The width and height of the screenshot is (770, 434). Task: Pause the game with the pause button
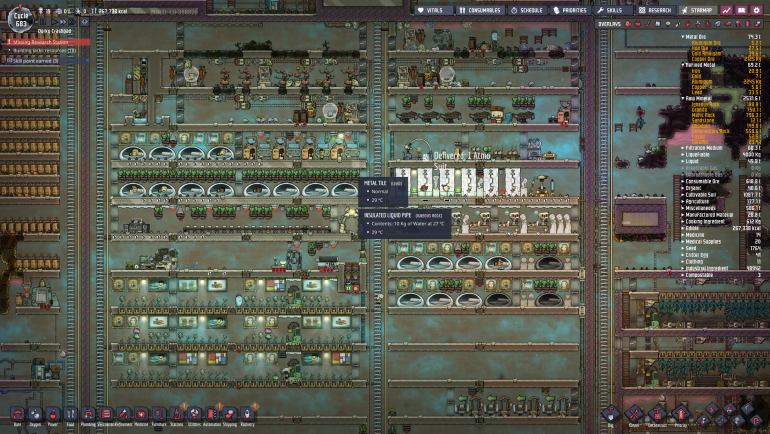click(x=43, y=22)
